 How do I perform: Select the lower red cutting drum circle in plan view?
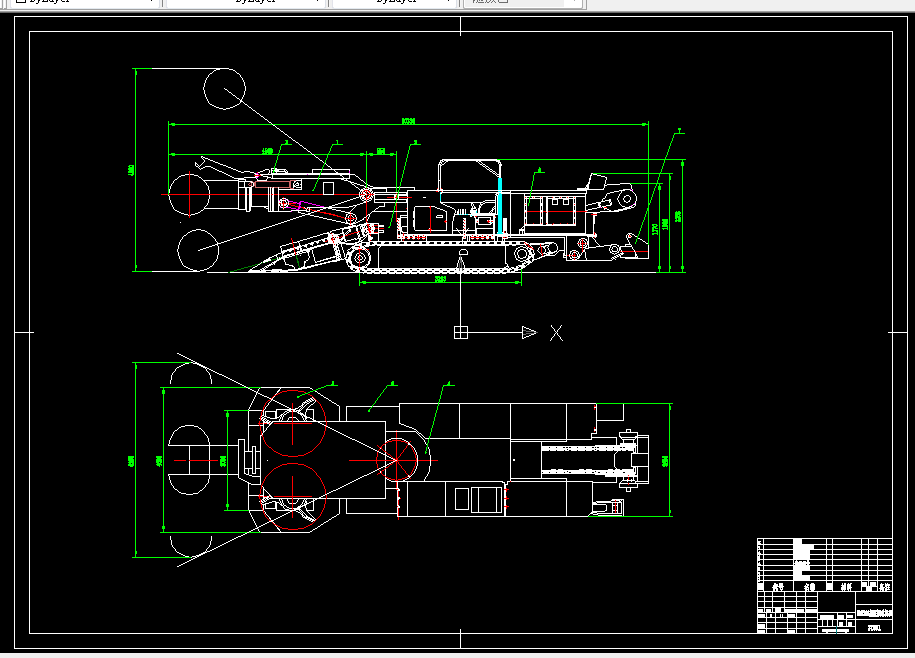[293, 497]
